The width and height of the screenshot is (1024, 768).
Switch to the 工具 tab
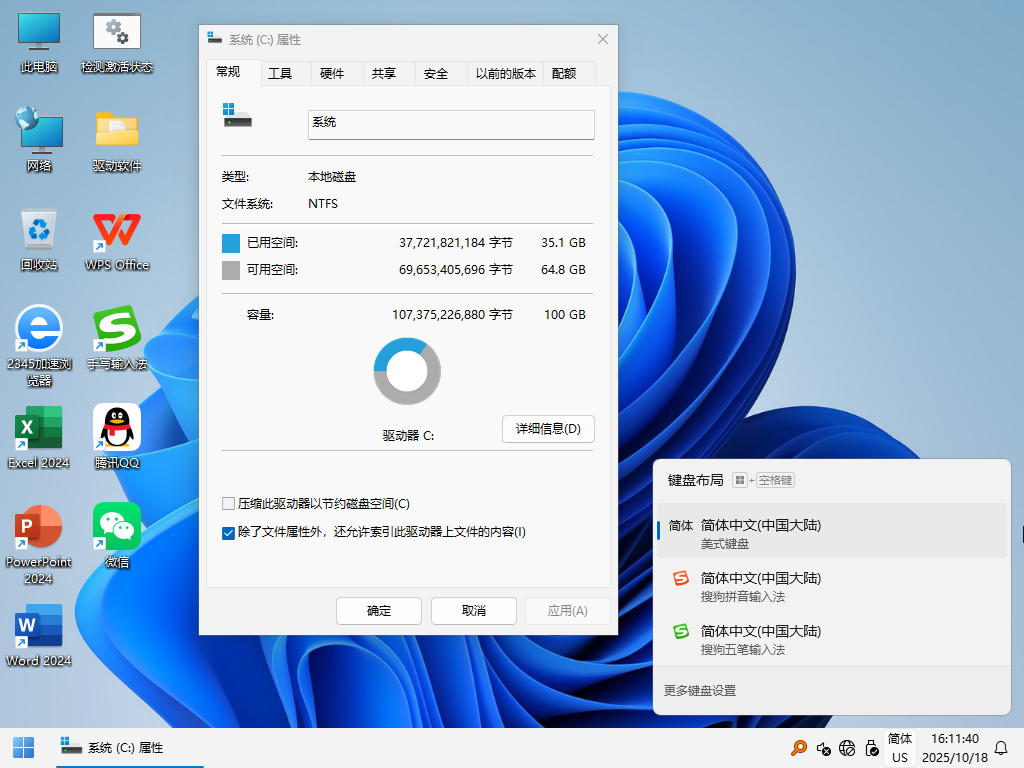click(x=280, y=73)
